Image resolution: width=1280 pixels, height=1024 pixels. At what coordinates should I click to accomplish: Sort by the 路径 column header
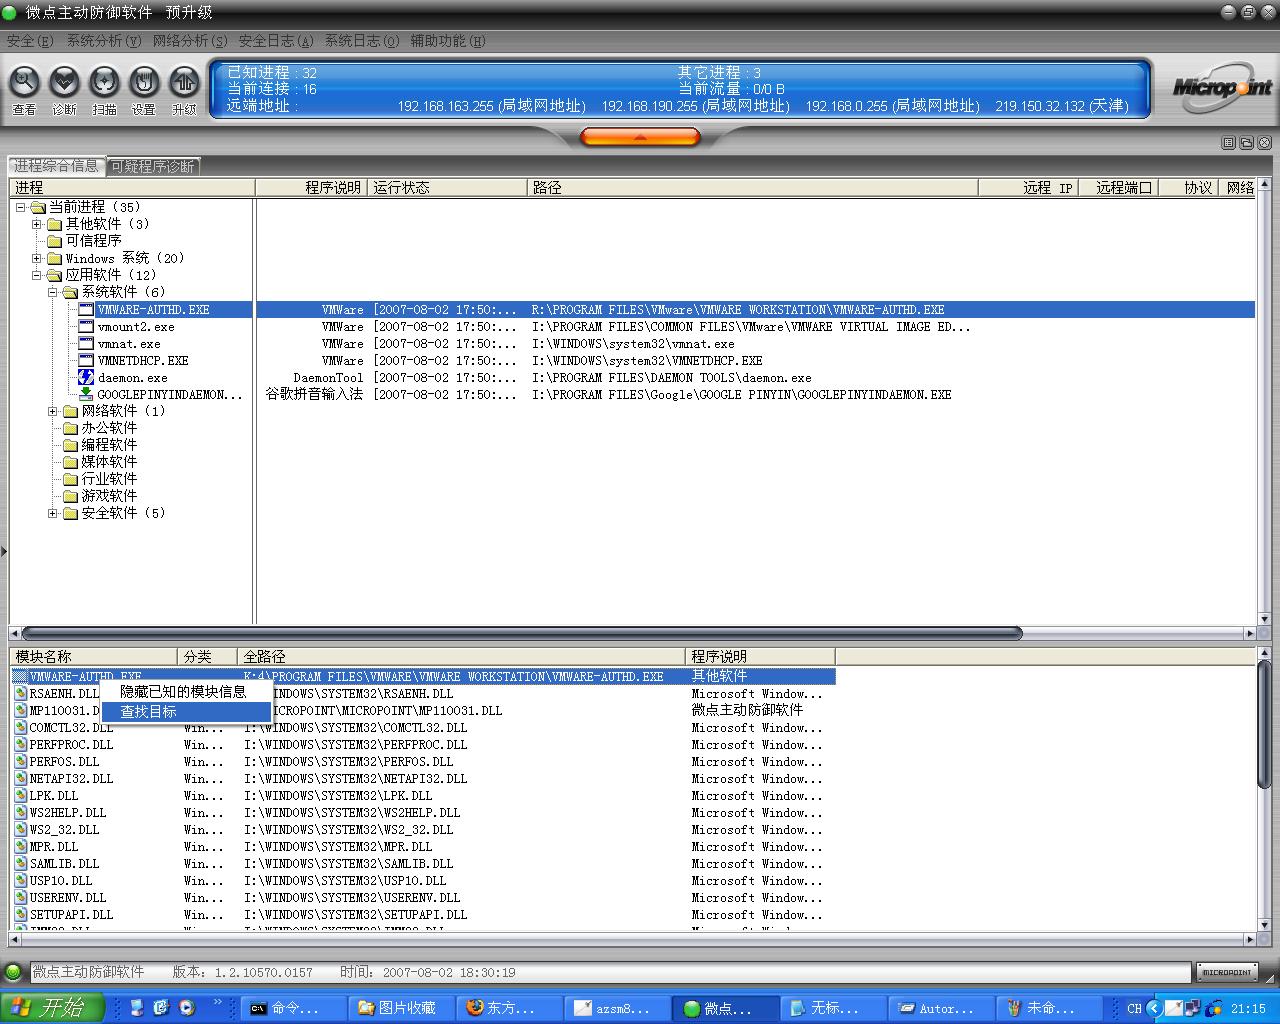click(753, 187)
